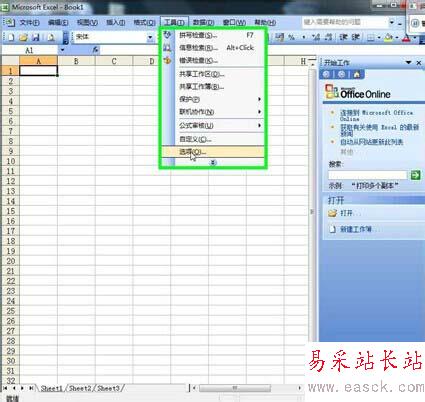Viewport: 425px width, 402px height.
Task: Switch to the Sheet1 tab
Action: click(51, 388)
